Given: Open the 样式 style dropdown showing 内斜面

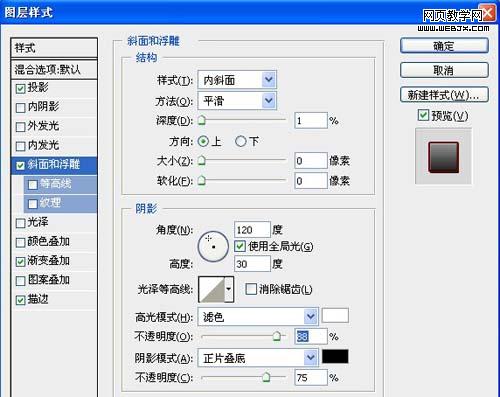Looking at the screenshot, I should [237, 80].
